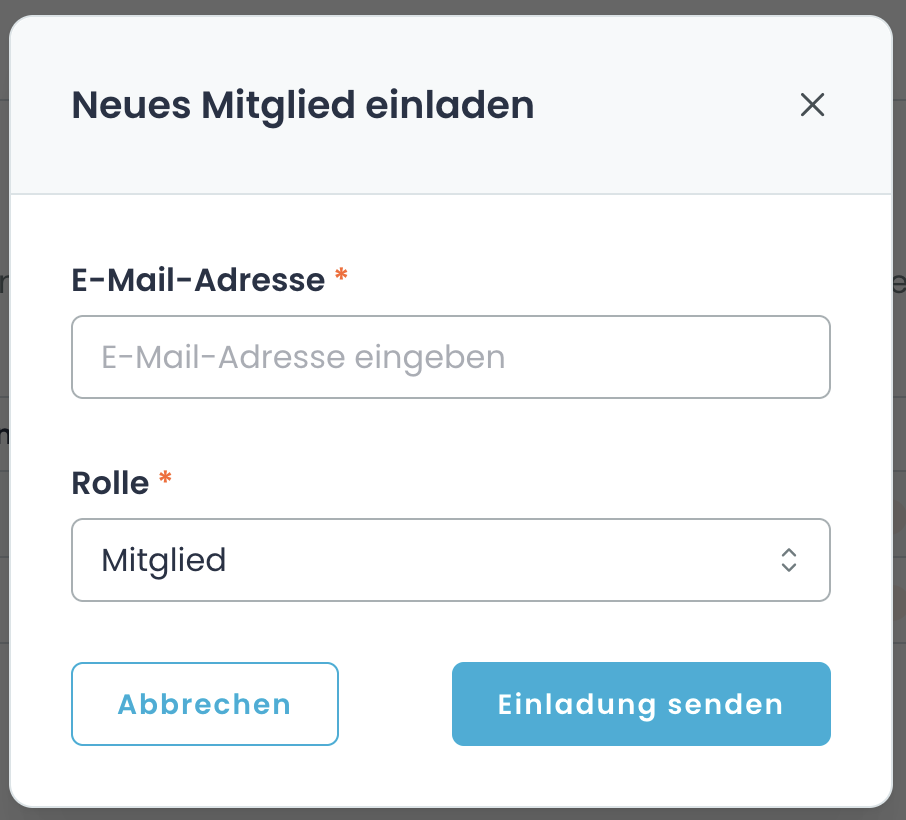This screenshot has width=906, height=820.
Task: Click the dialog title 'Neues Mitglied einladen'
Action: pyautogui.click(x=302, y=105)
